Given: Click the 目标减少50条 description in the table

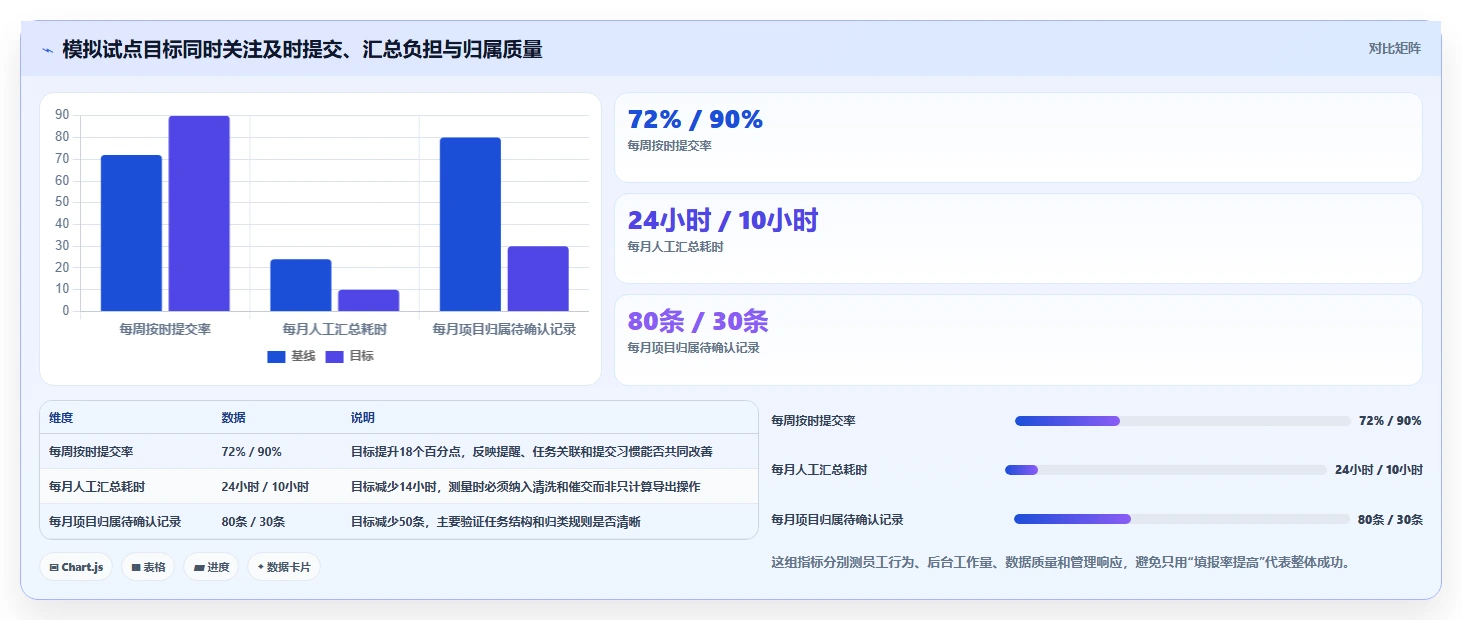Looking at the screenshot, I should (496, 522).
